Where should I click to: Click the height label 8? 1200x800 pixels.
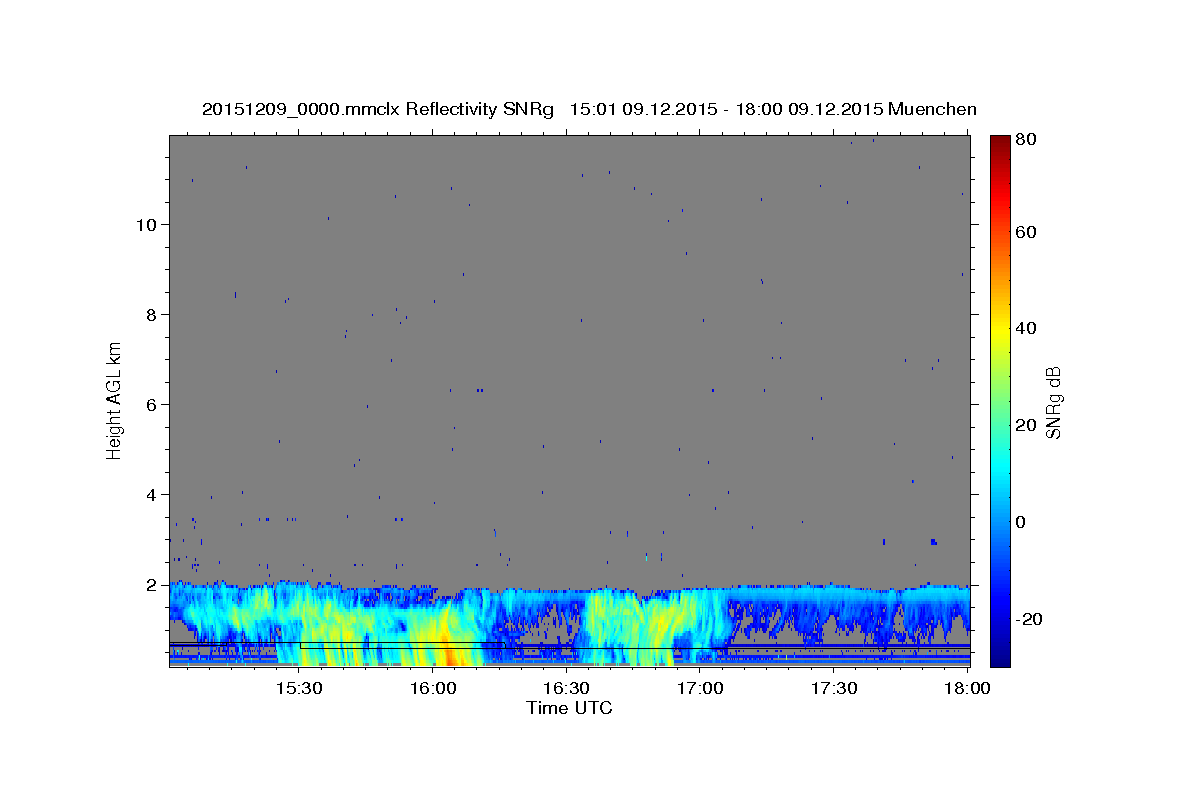pos(153,314)
